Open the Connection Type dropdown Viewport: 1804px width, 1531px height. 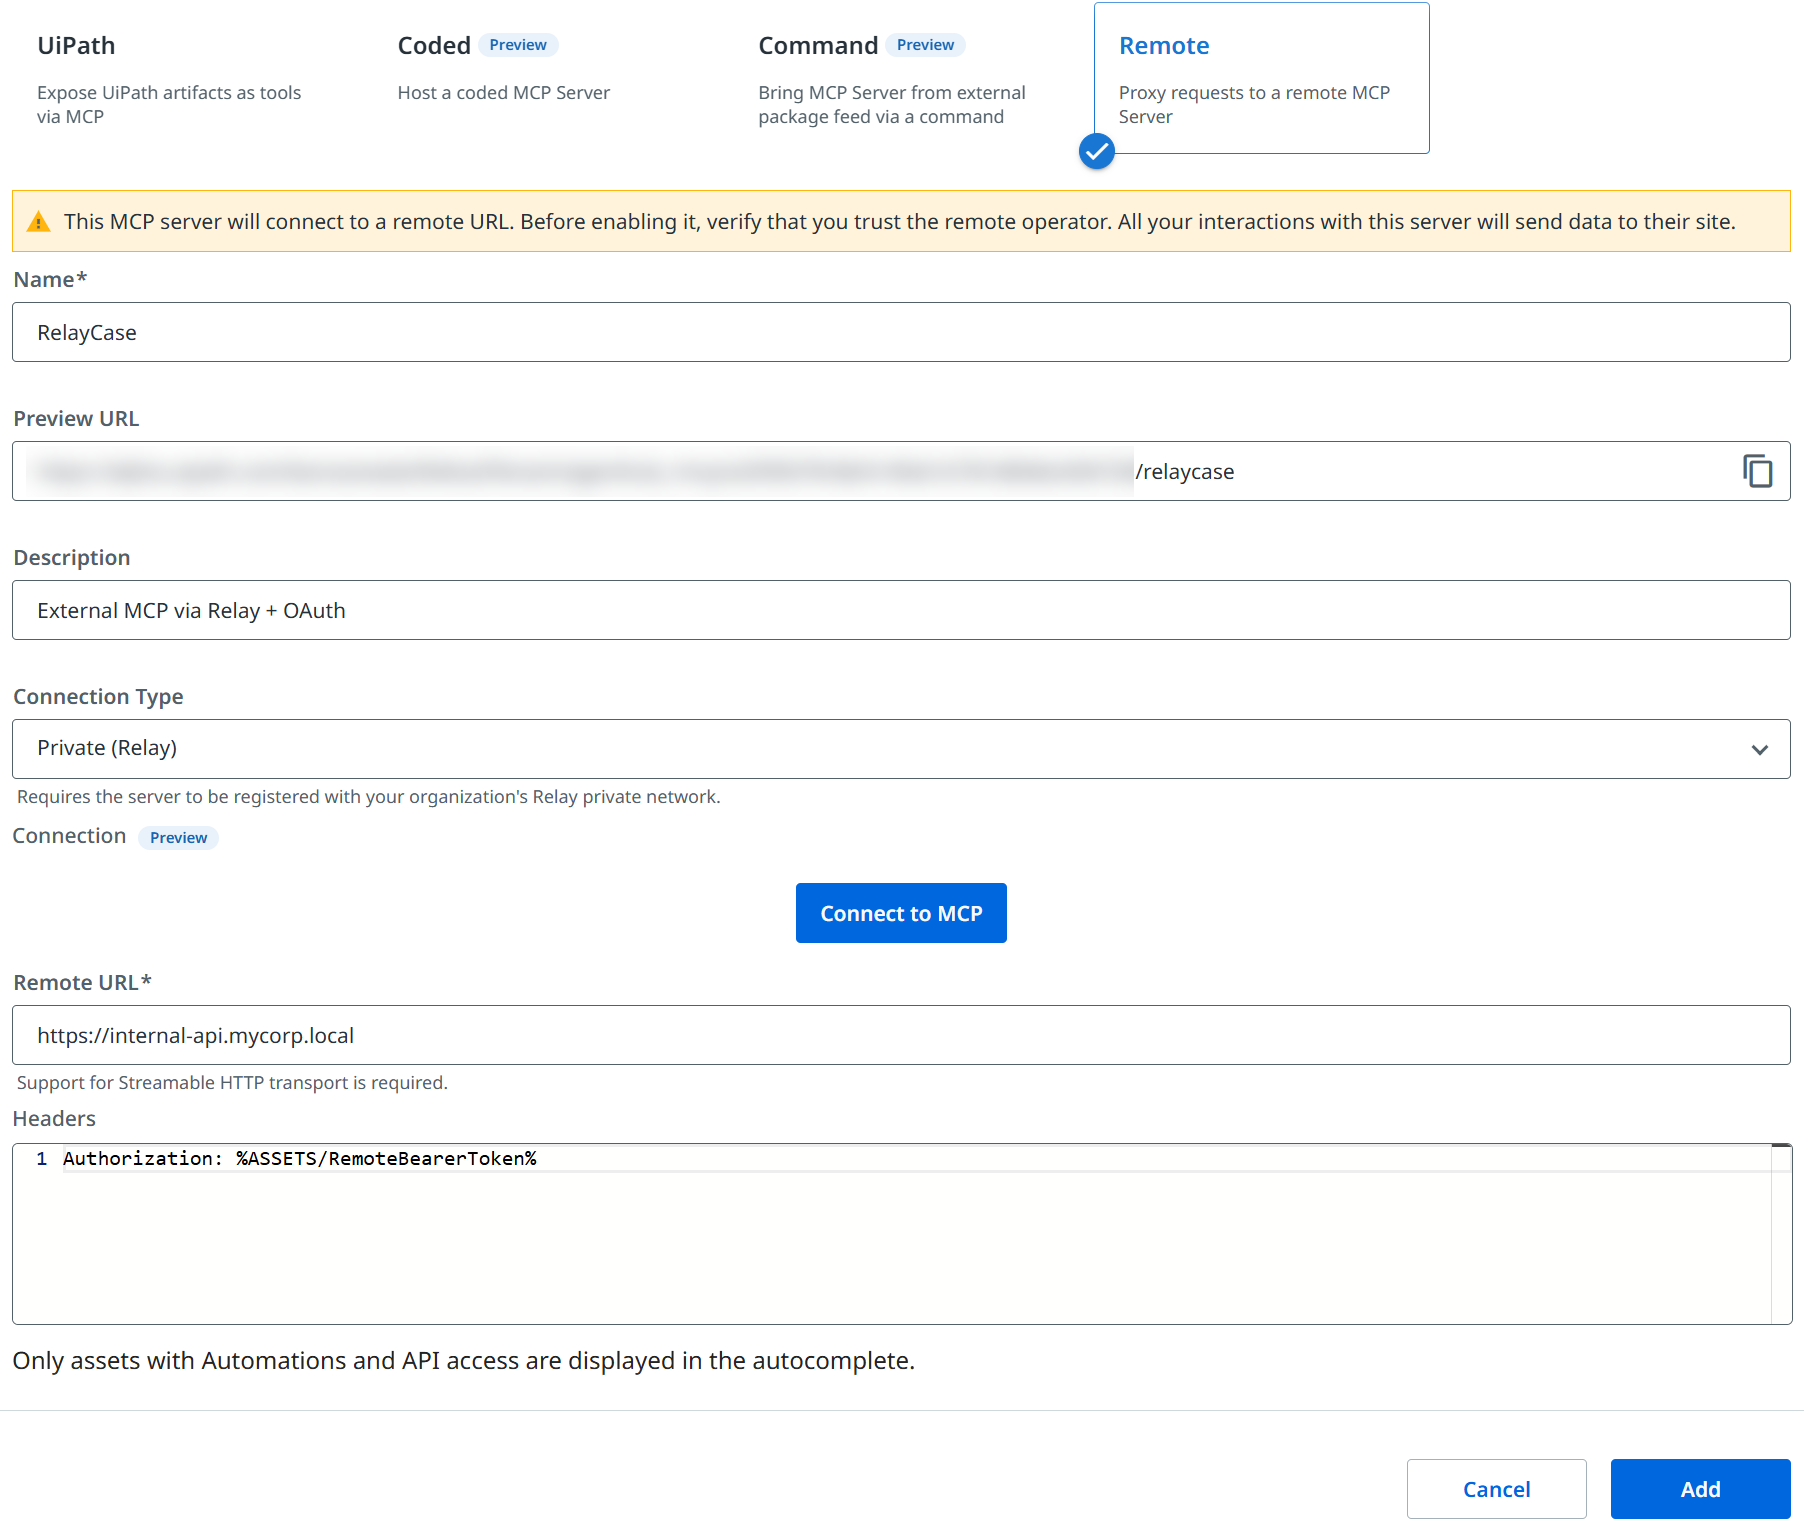coord(901,749)
